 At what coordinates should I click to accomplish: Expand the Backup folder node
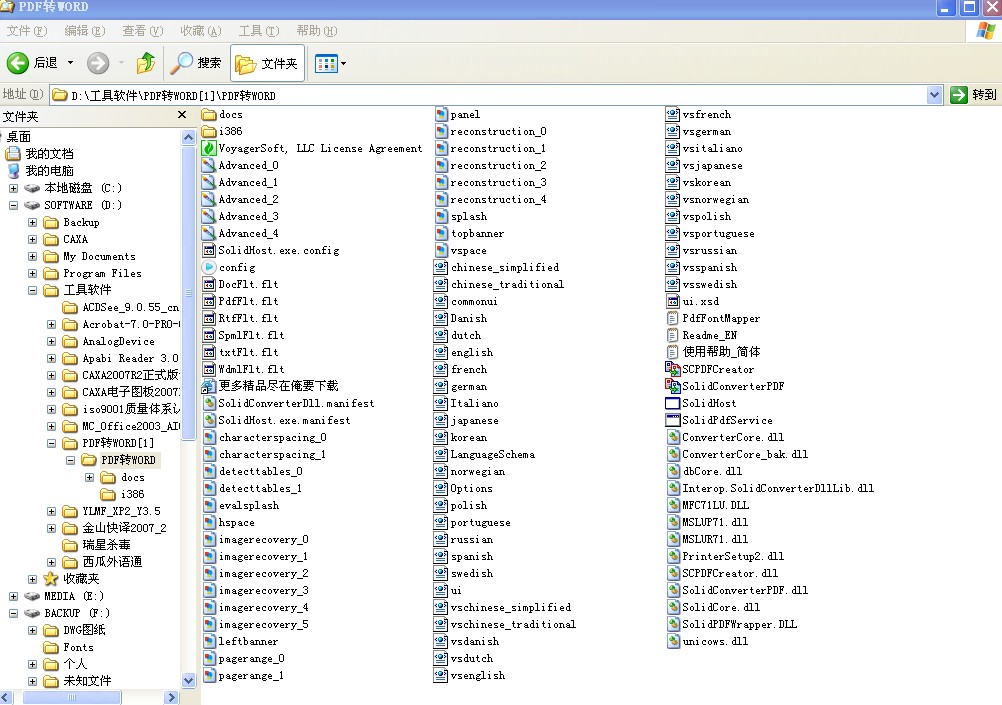33,222
